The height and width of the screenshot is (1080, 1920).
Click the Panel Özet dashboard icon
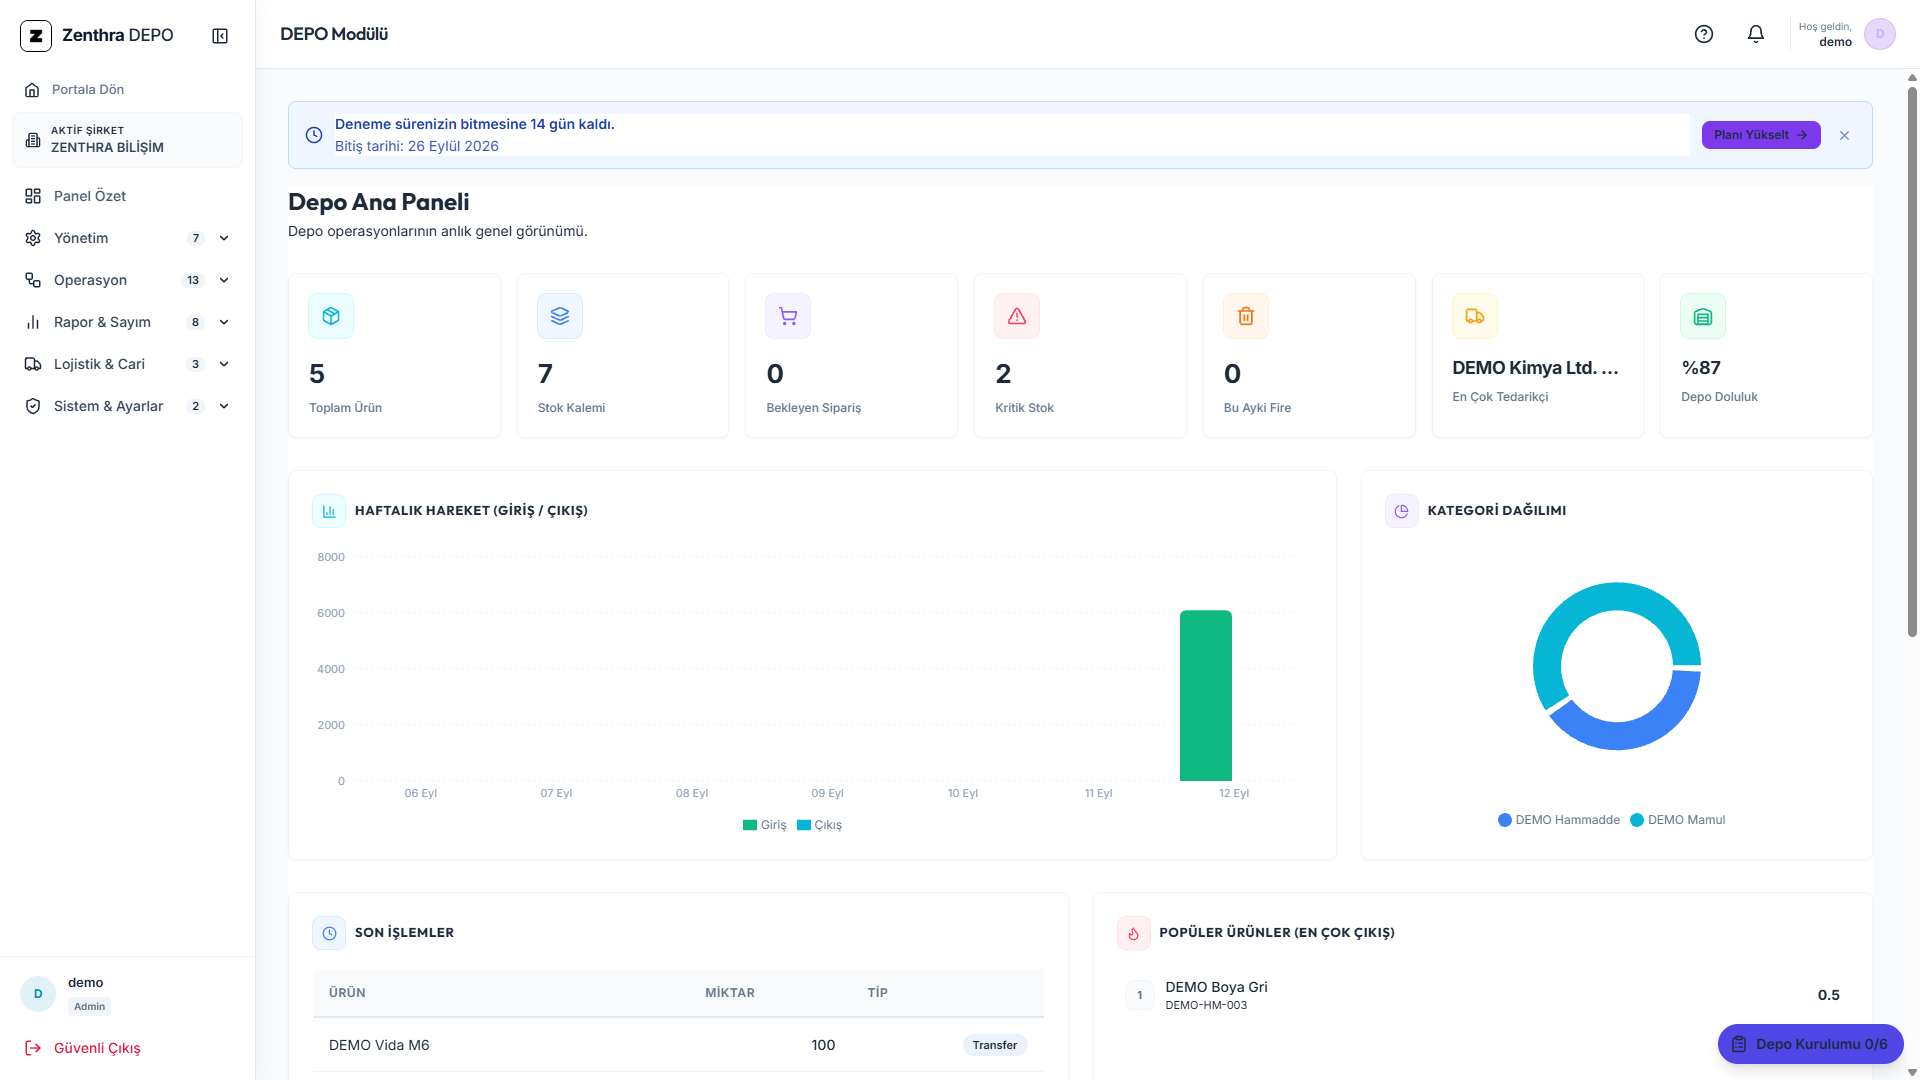pos(33,196)
